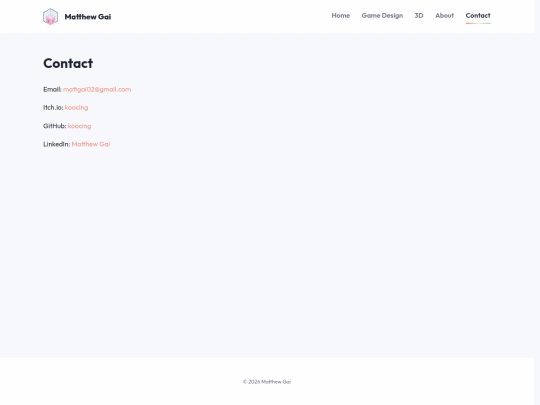
Task: Click the Contact page heading
Action: (68, 63)
